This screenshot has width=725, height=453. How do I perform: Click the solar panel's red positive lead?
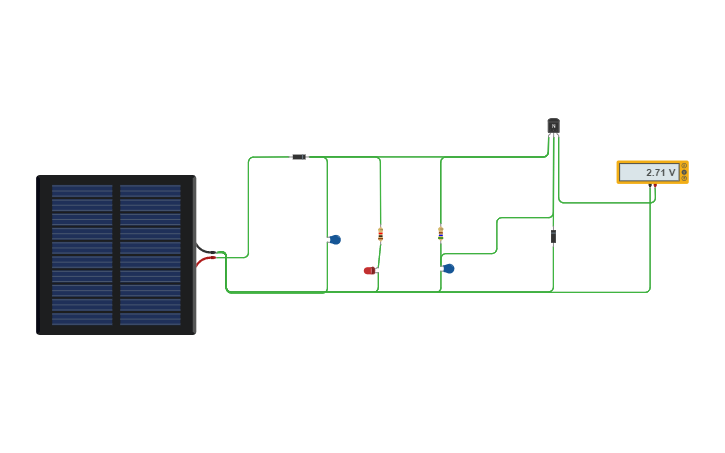[x=205, y=262]
